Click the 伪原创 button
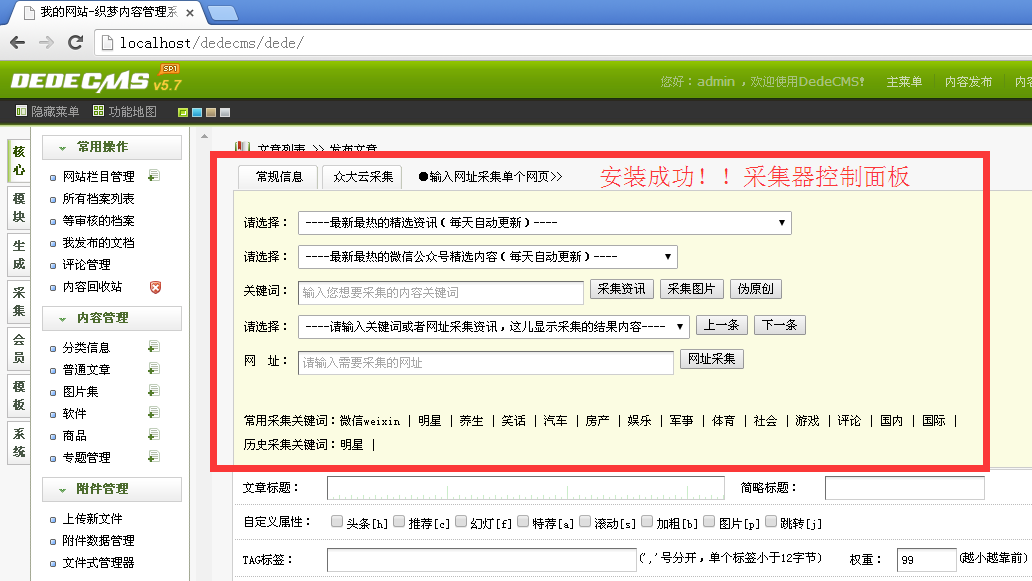Viewport: 1032px width, 581px height. click(756, 289)
